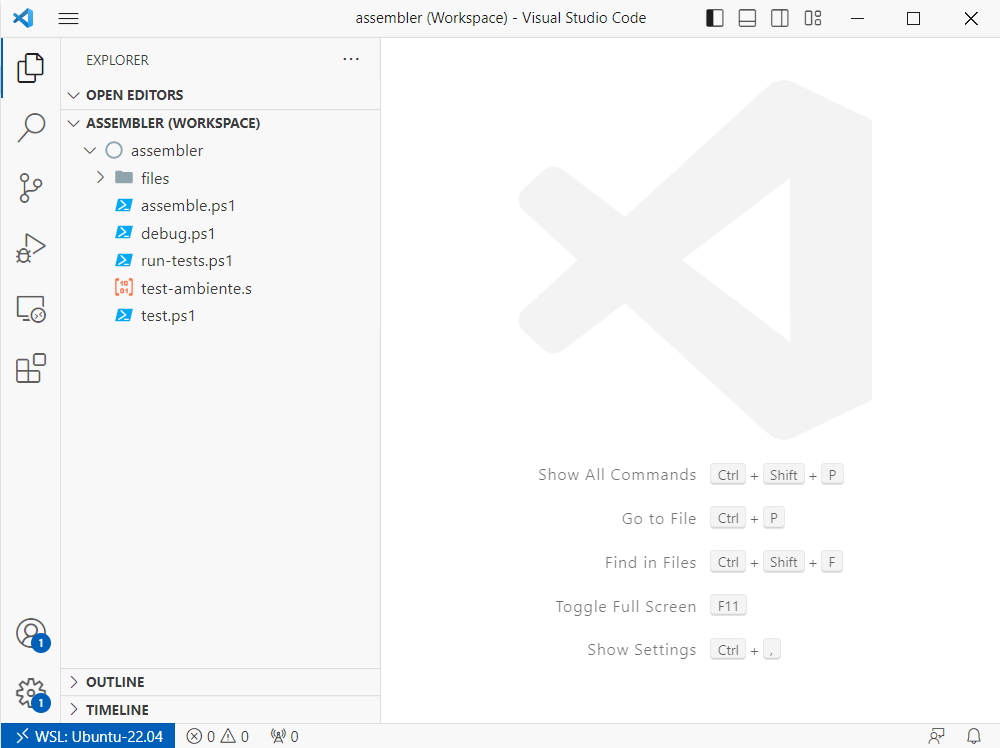The width and height of the screenshot is (1000, 748).
Task: Click the "Show All Commands" label
Action: tap(617, 474)
